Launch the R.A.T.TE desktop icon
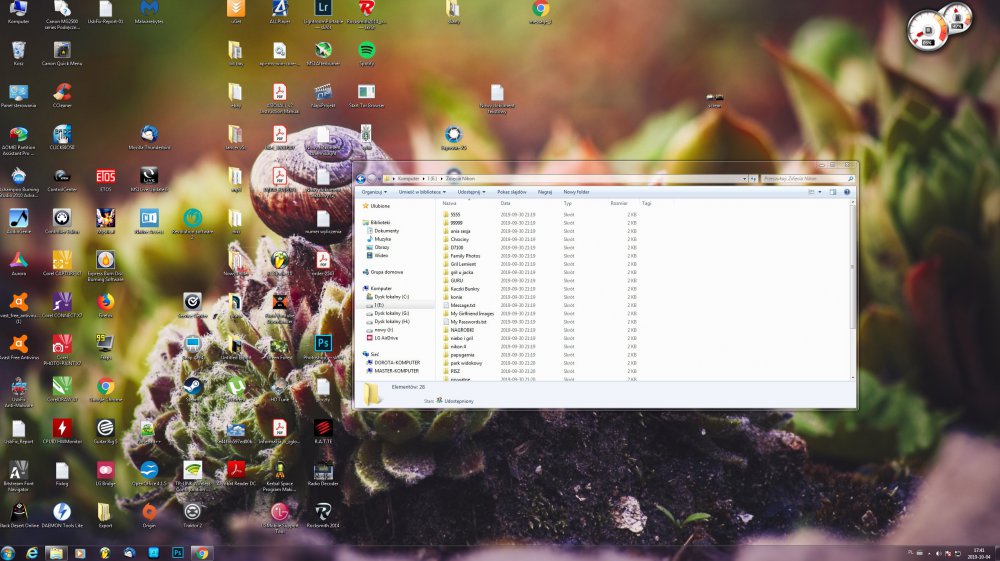 [323, 430]
